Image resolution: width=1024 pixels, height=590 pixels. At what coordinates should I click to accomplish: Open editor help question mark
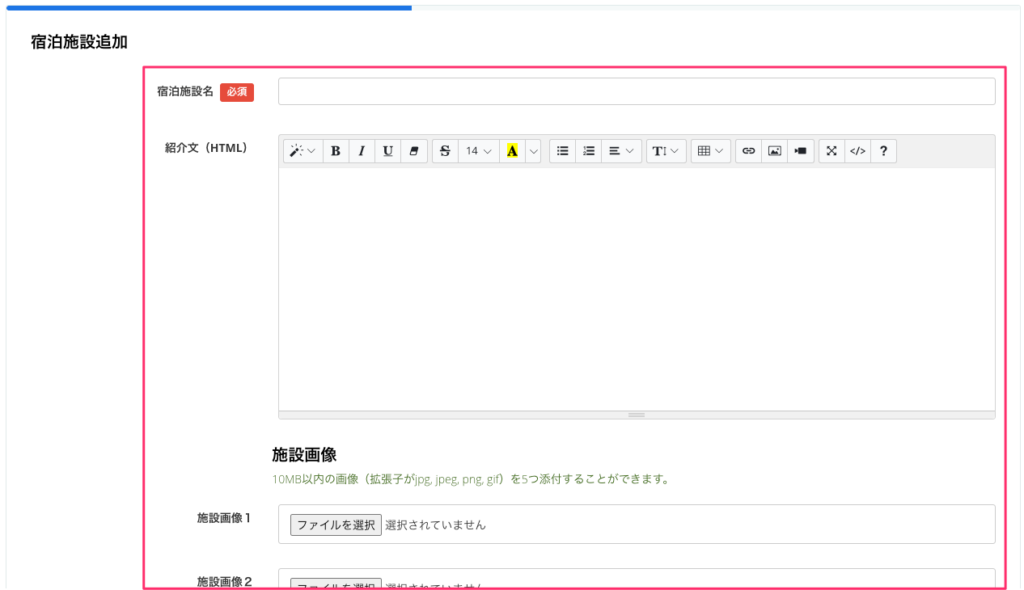[x=883, y=151]
